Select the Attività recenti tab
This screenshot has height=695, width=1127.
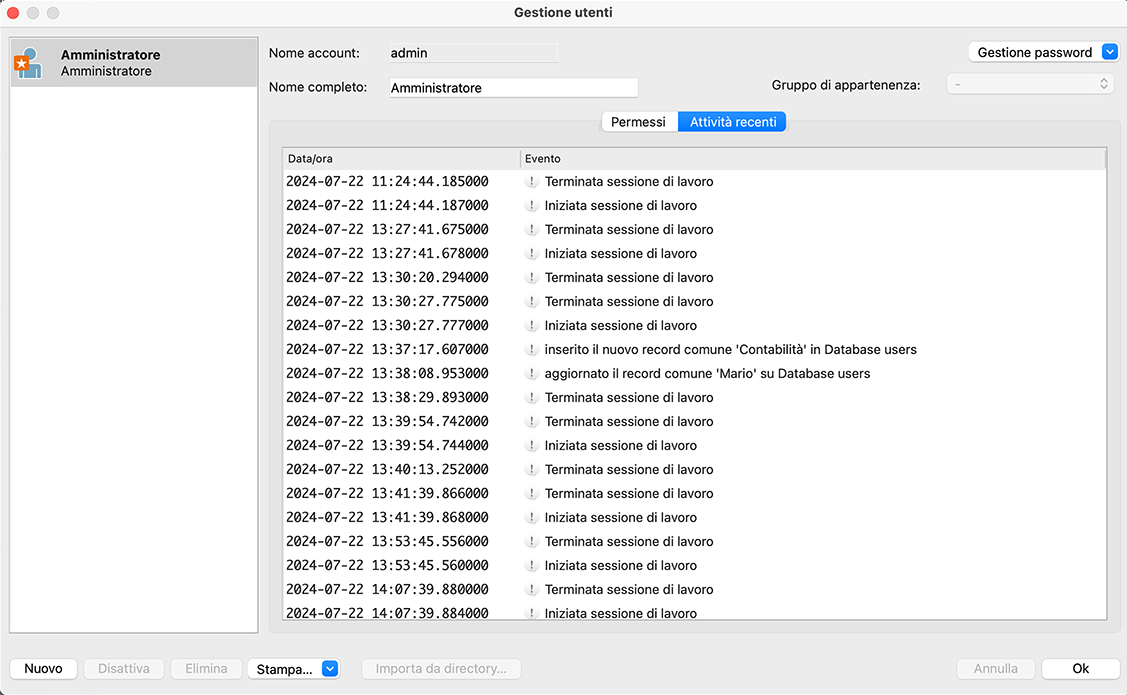(x=732, y=122)
